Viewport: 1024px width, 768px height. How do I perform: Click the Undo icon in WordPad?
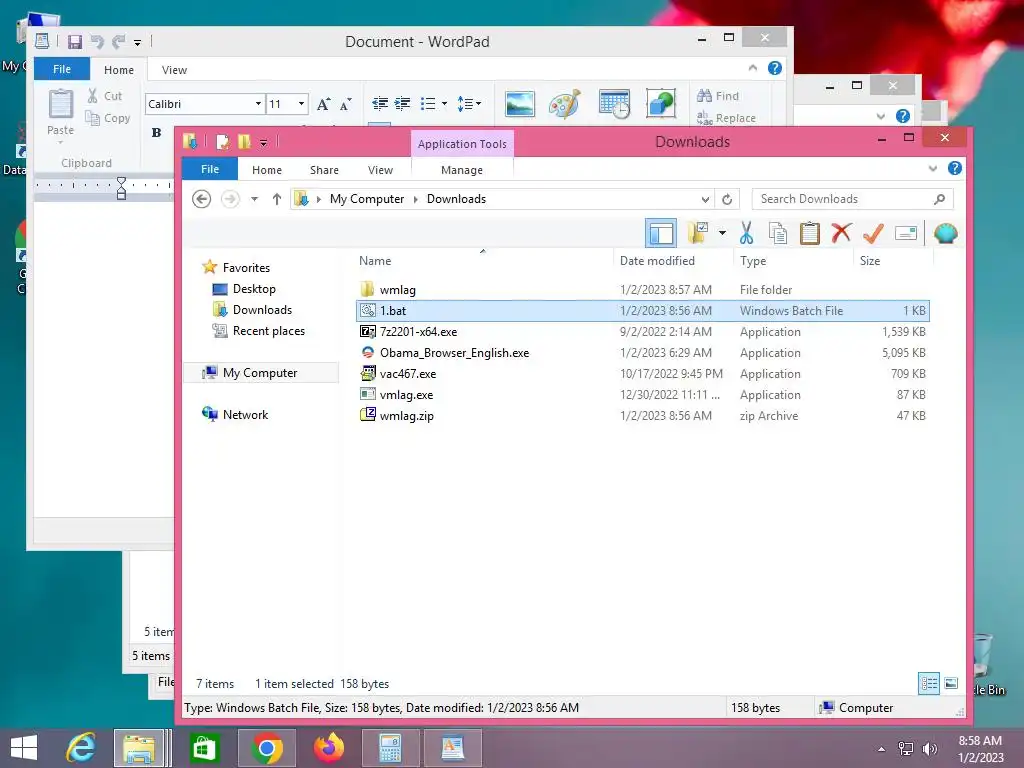pos(97,42)
